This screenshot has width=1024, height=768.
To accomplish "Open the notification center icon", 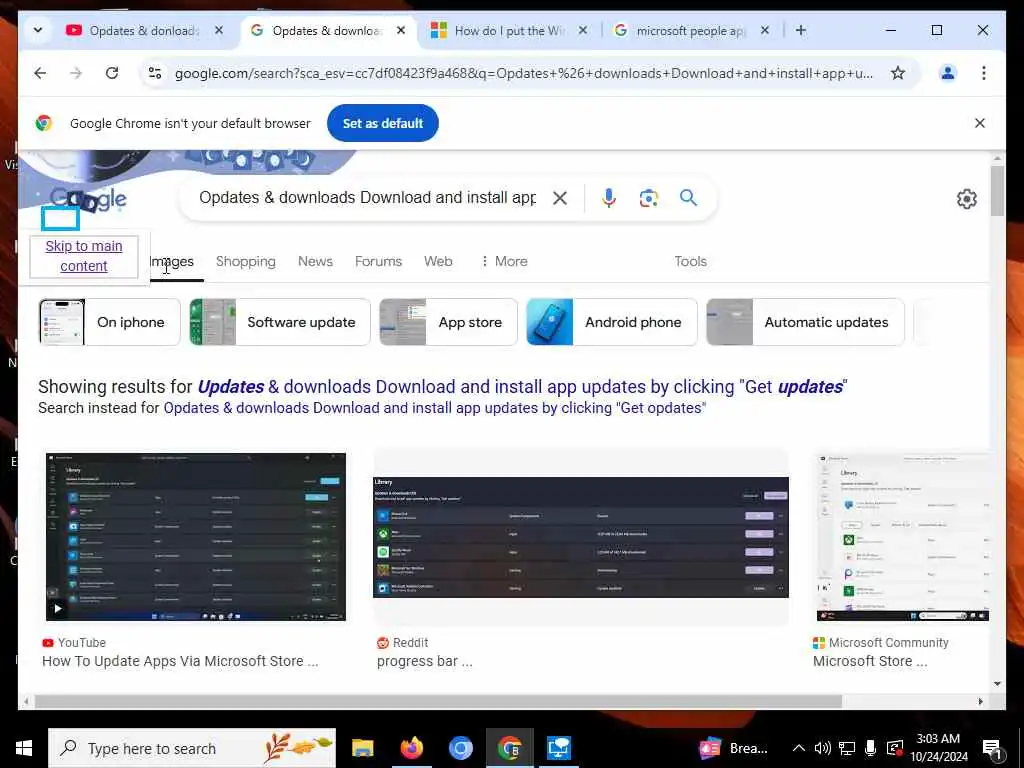I will coord(992,749).
